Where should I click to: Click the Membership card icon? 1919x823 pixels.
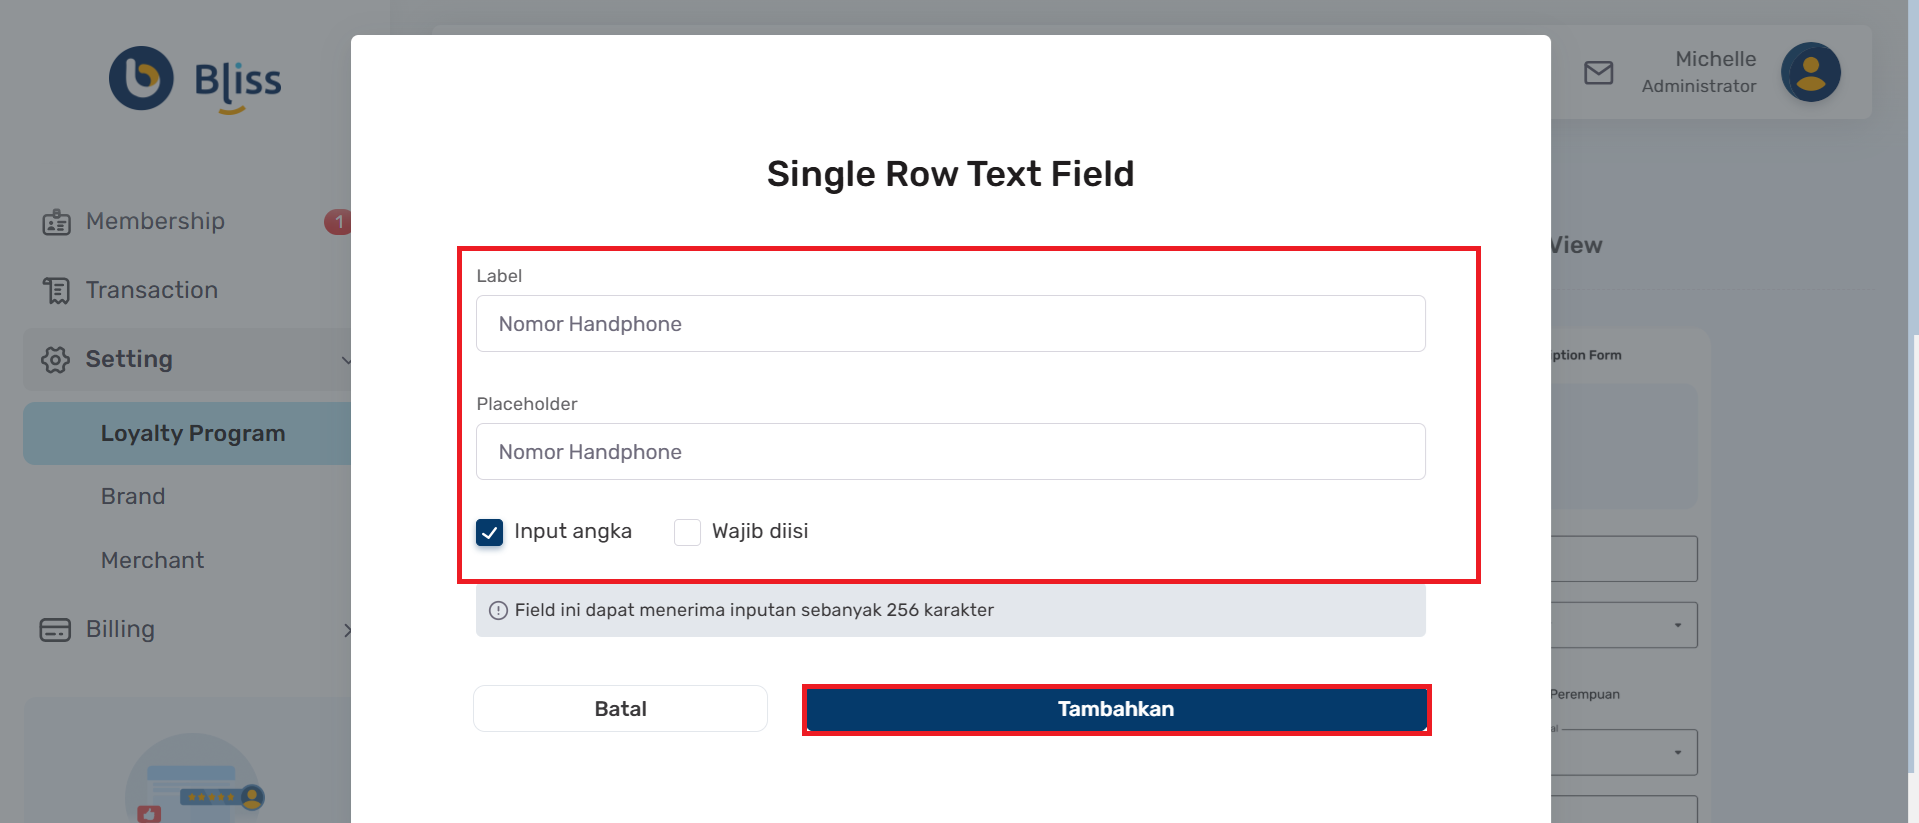pyautogui.click(x=56, y=222)
